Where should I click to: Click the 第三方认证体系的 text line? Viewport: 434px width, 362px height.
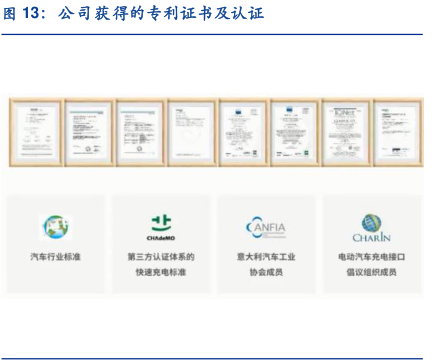pos(161,257)
